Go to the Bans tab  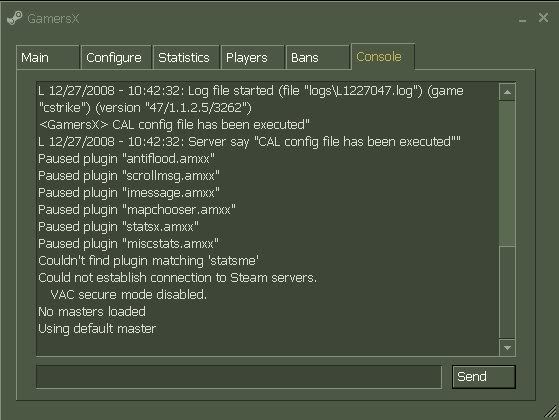click(317, 57)
